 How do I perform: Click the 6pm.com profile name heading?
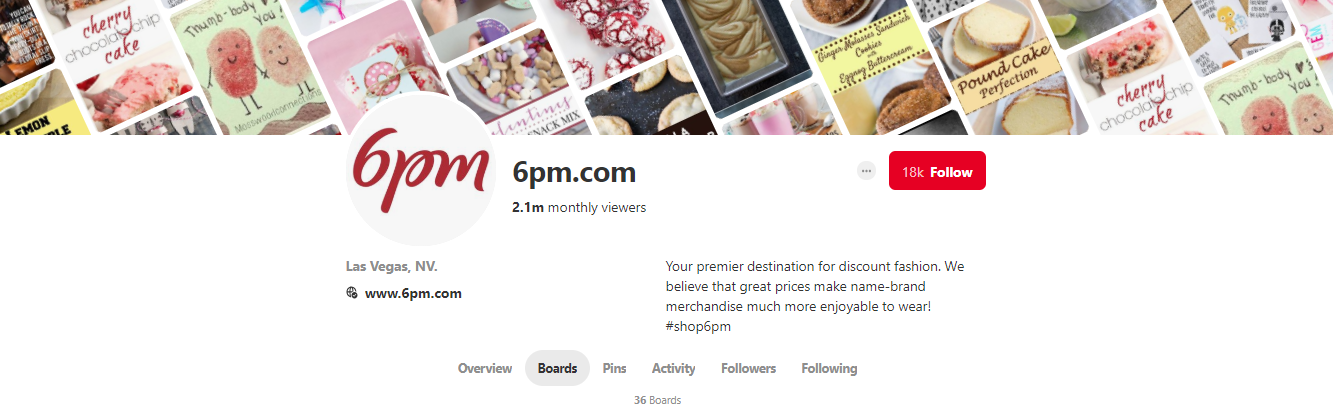[x=574, y=172]
